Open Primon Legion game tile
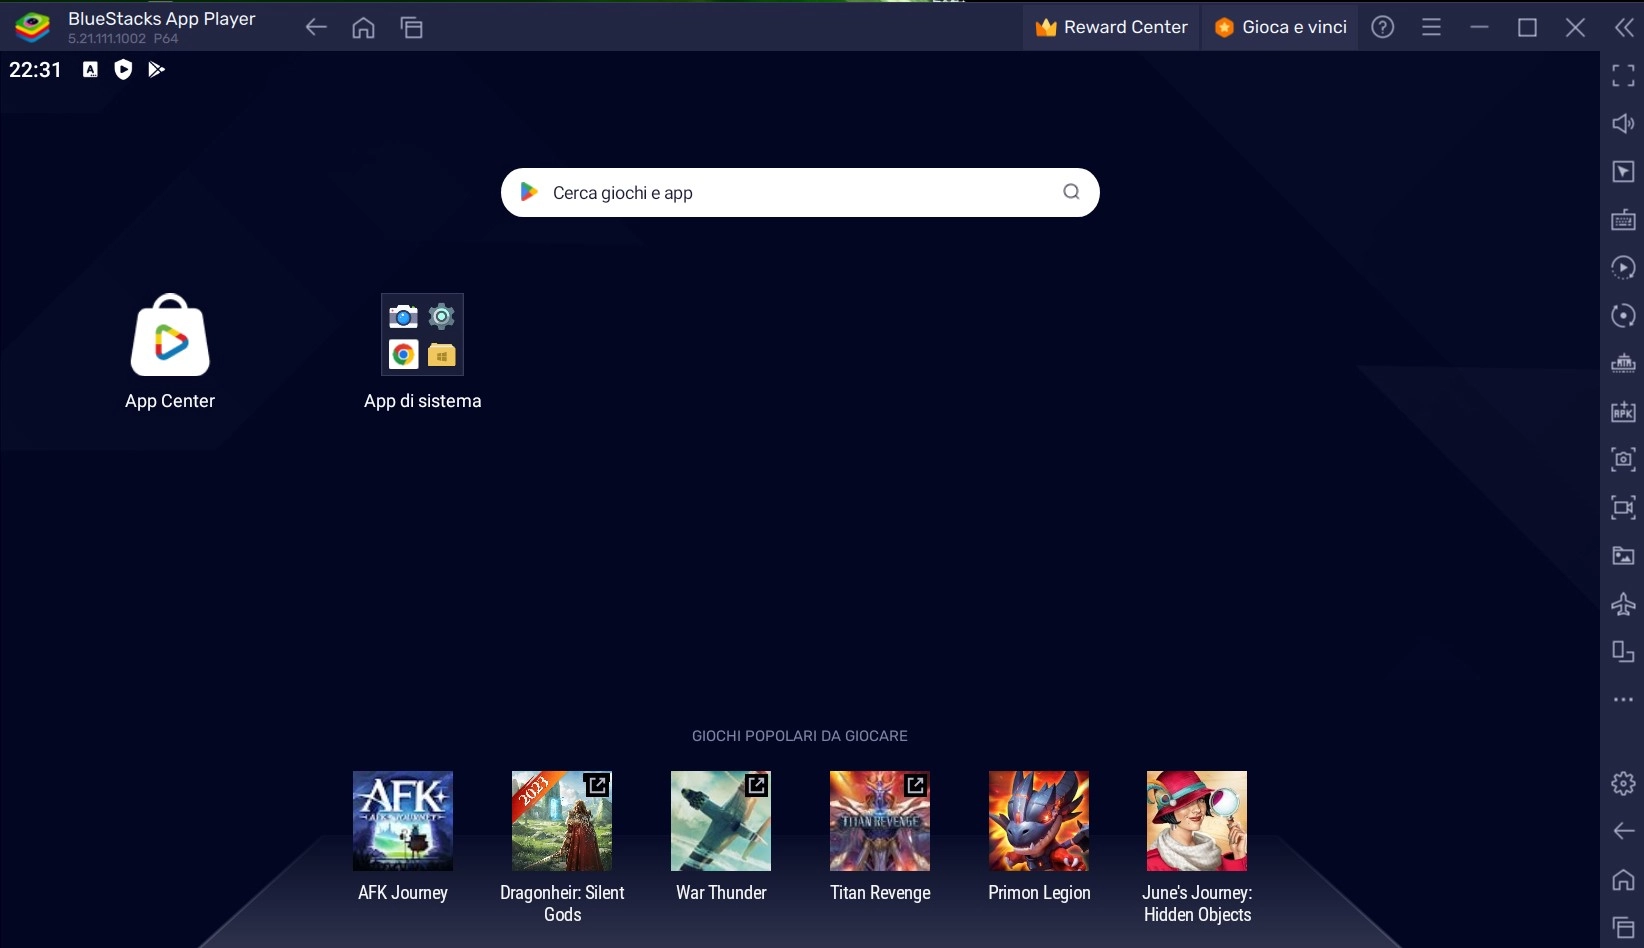The height and width of the screenshot is (948, 1644). 1039,820
